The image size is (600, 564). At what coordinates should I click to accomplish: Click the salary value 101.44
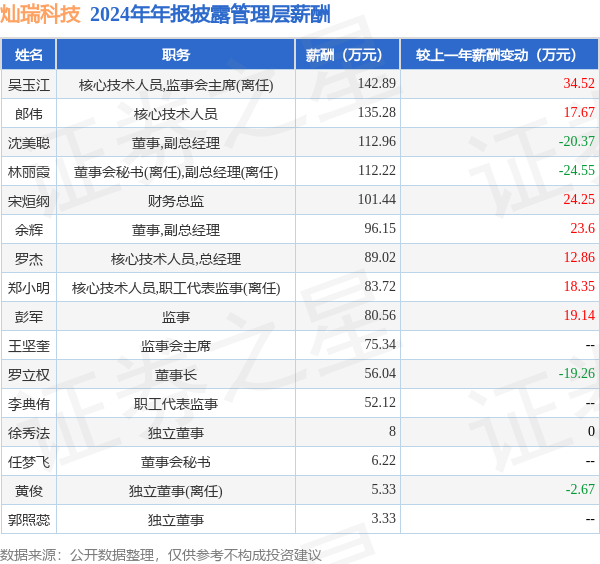point(377,199)
